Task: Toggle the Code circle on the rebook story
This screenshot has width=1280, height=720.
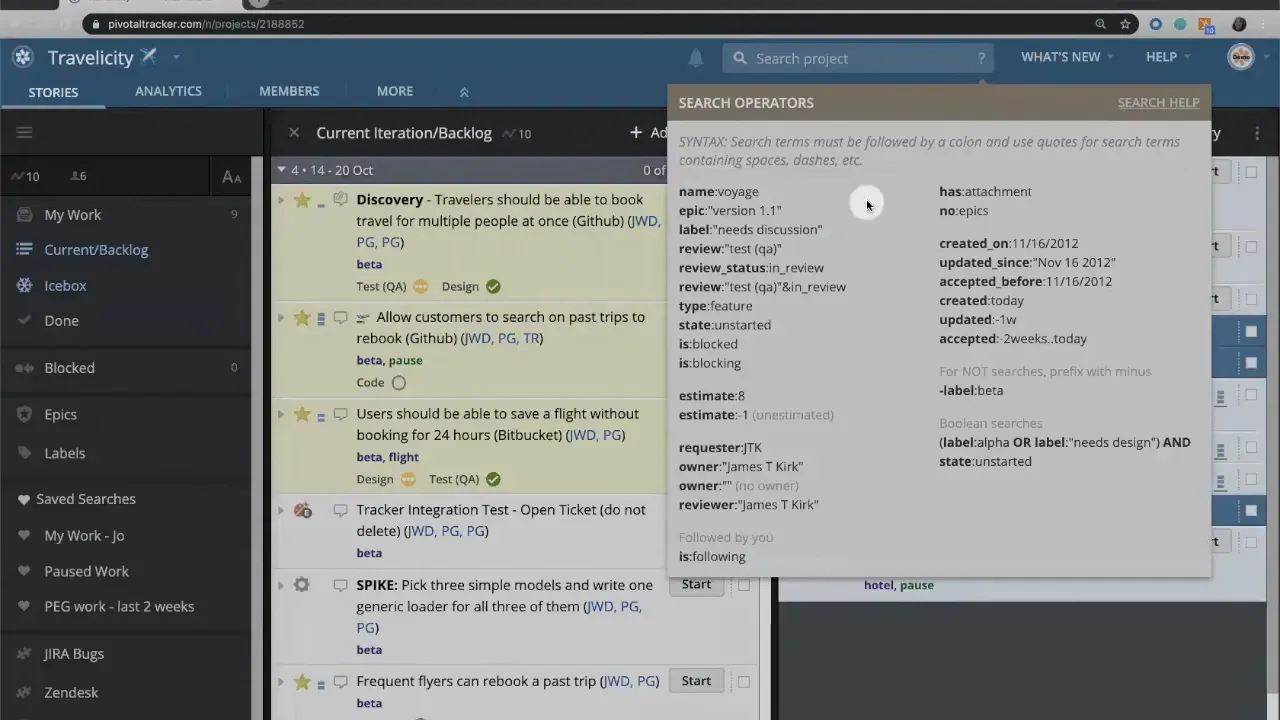Action: pyautogui.click(x=398, y=382)
